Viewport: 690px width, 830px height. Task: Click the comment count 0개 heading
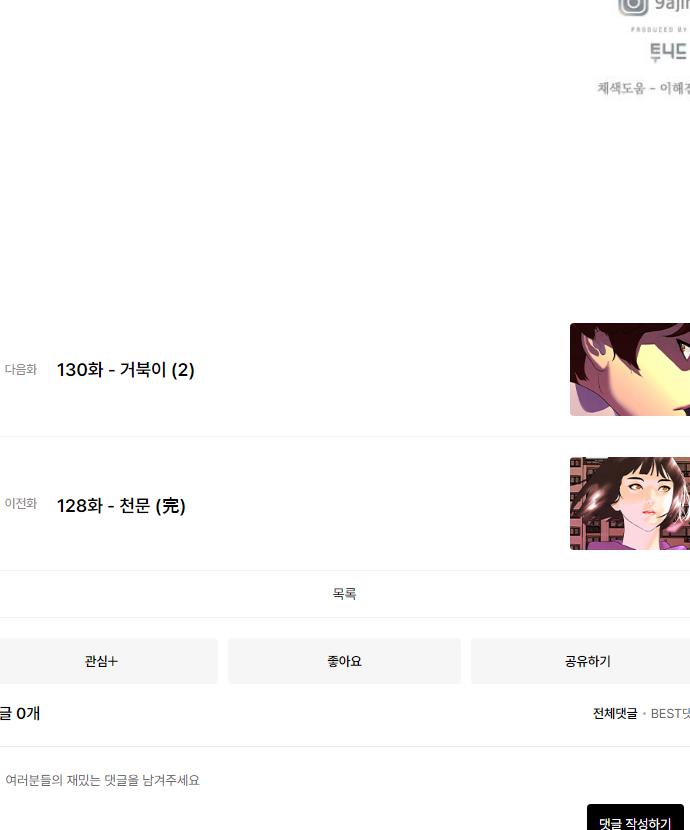pyautogui.click(x=20, y=714)
